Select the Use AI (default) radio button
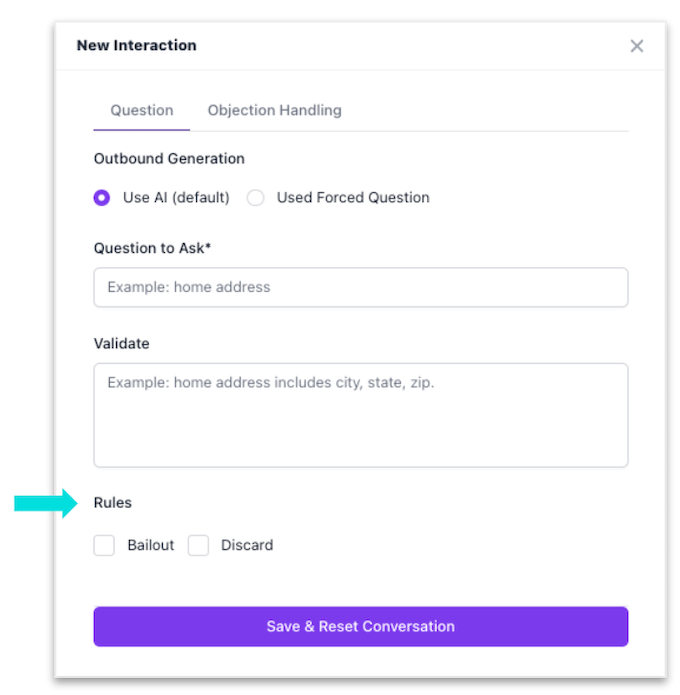 [102, 198]
